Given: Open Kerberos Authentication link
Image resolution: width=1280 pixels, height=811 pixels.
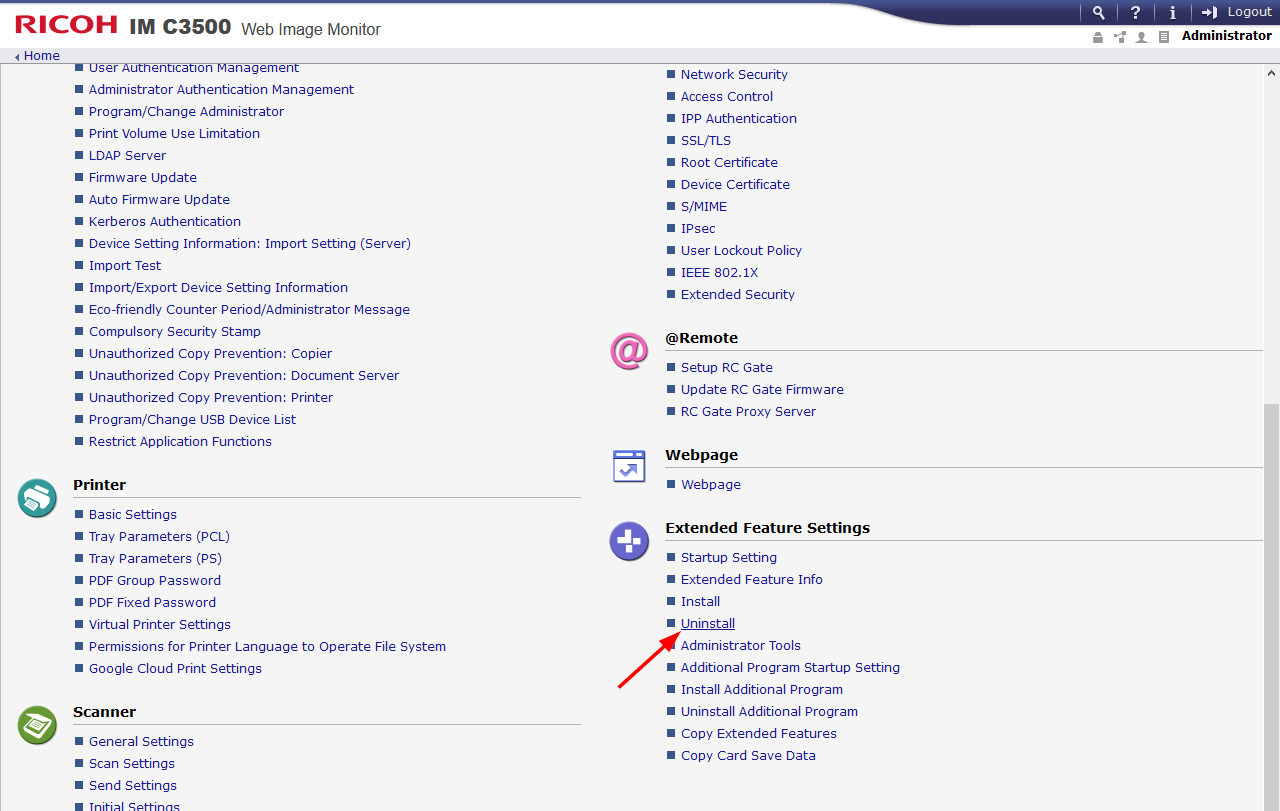Looking at the screenshot, I should (165, 222).
